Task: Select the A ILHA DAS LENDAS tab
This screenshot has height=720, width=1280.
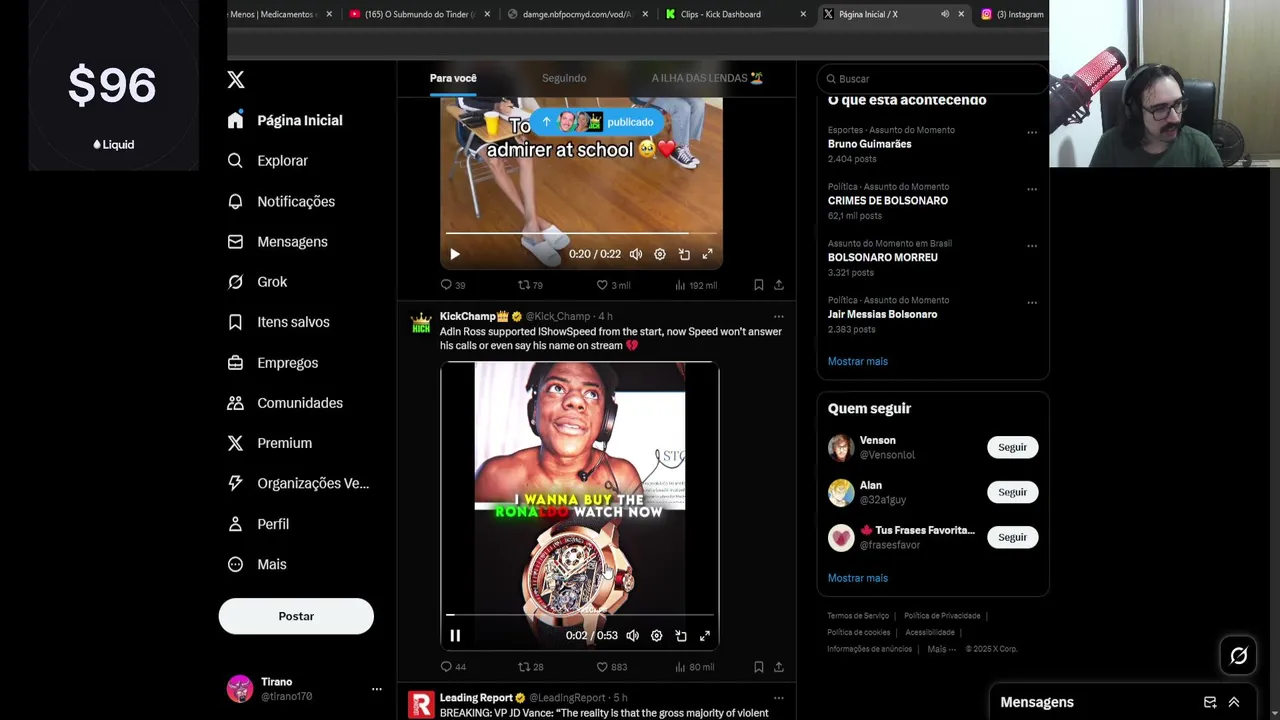Action: 707,78
